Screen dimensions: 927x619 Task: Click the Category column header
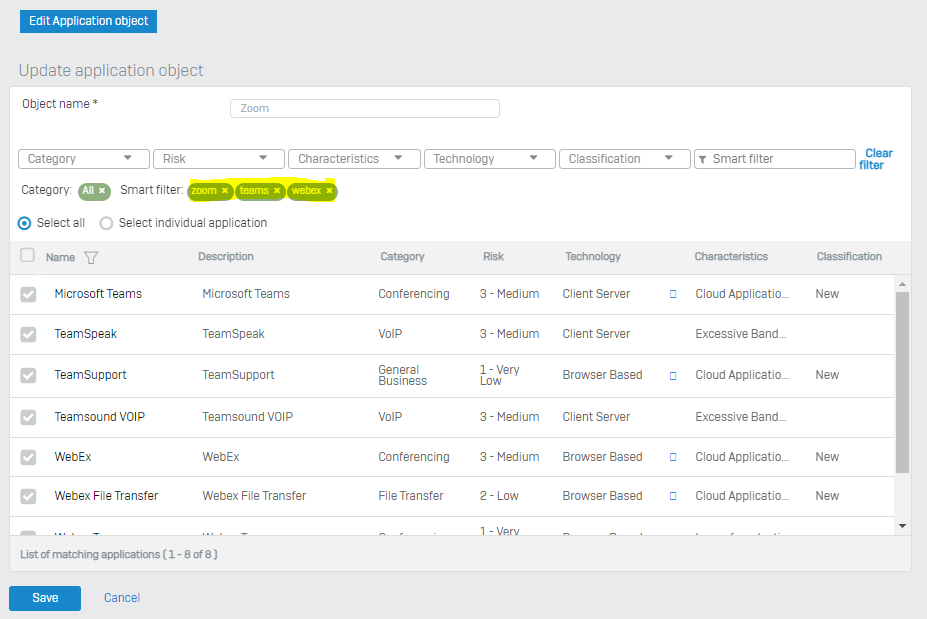click(402, 257)
